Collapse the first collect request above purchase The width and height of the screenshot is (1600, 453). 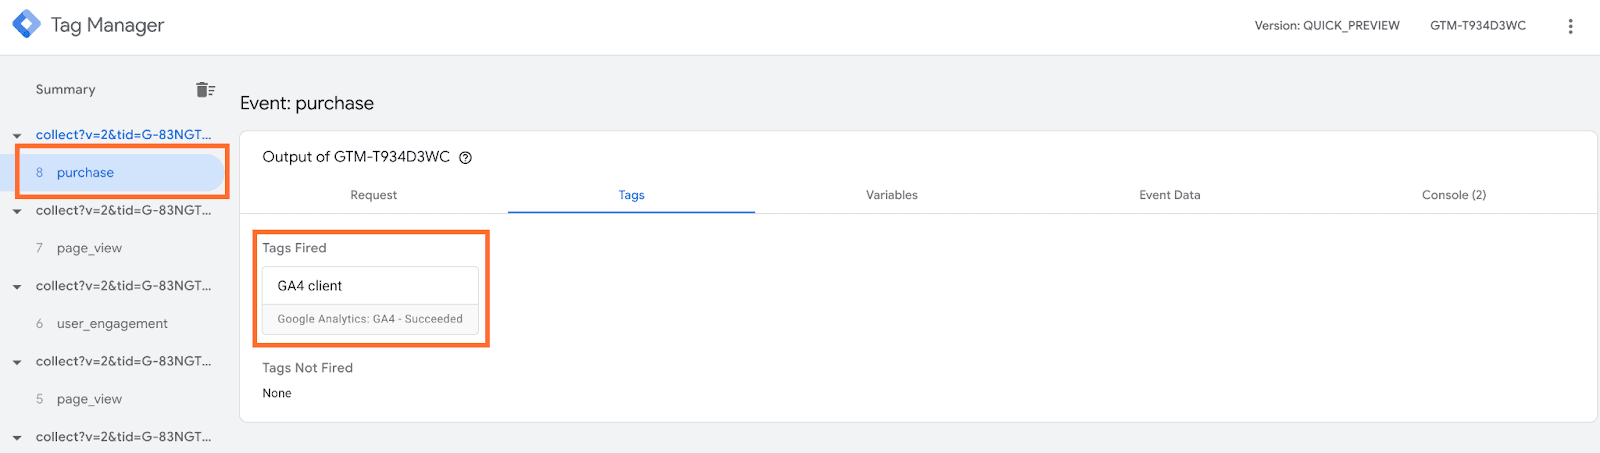tap(17, 136)
